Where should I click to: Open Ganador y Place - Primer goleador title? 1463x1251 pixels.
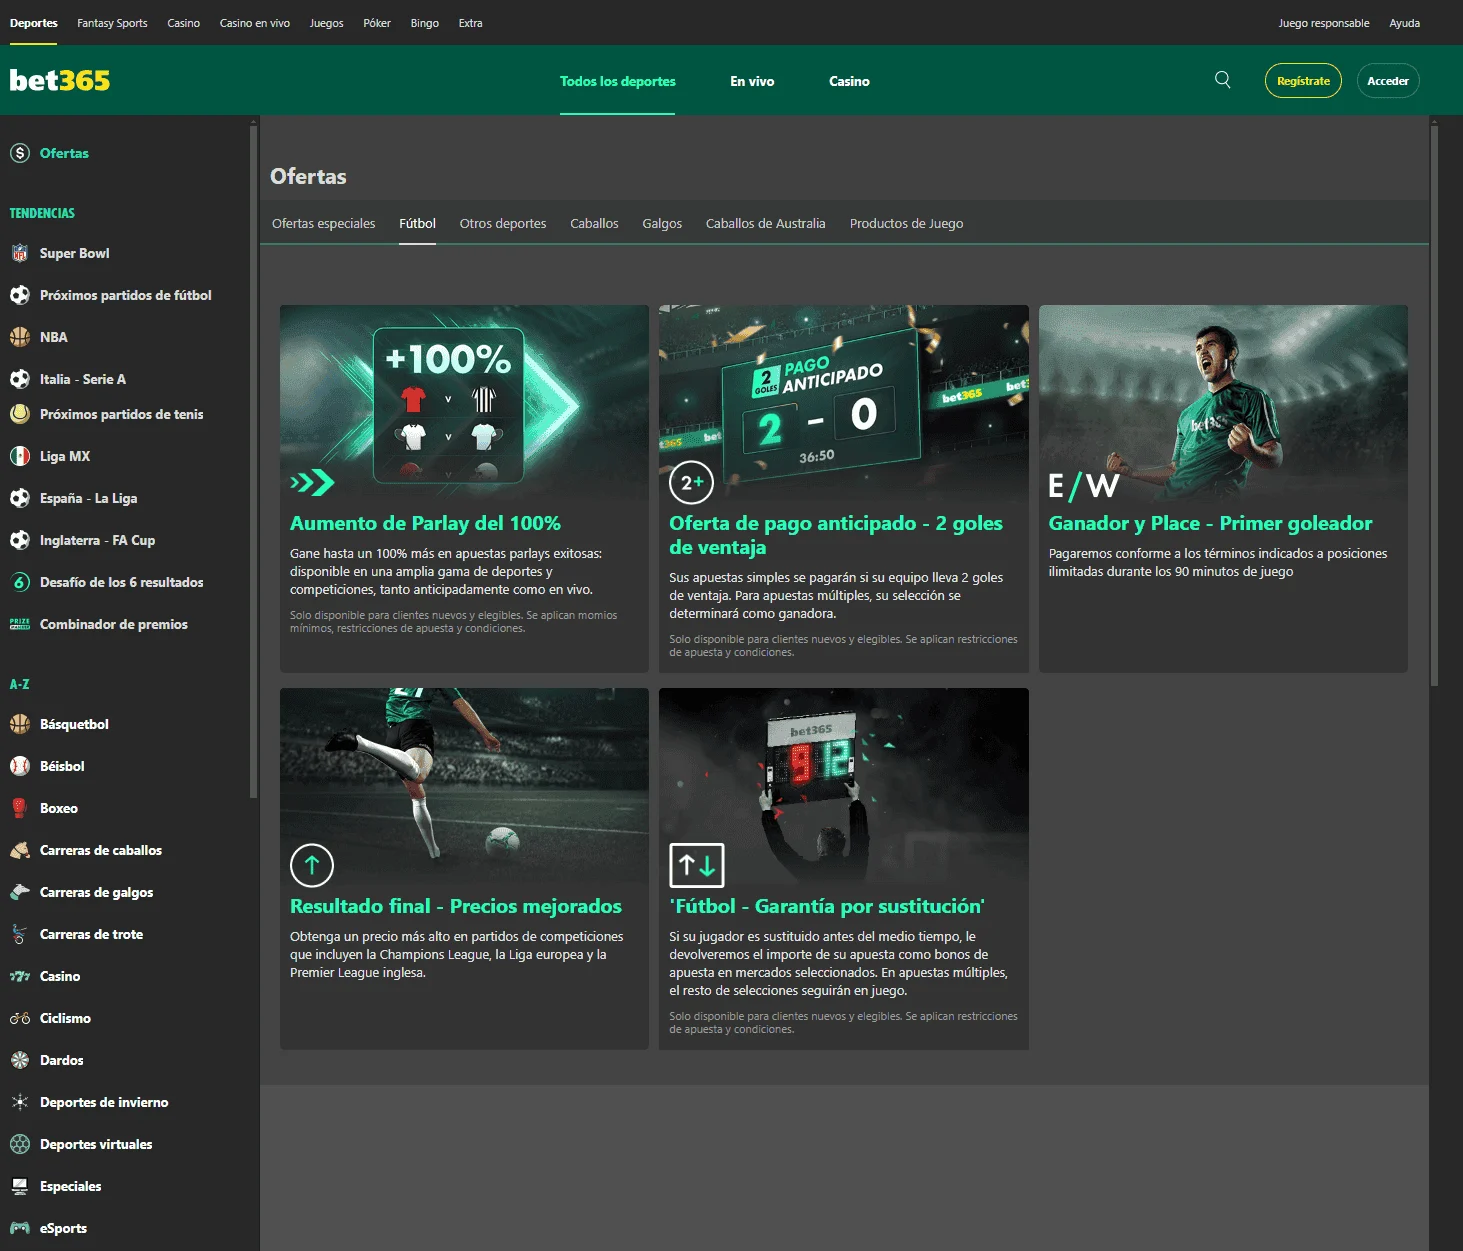(1210, 523)
